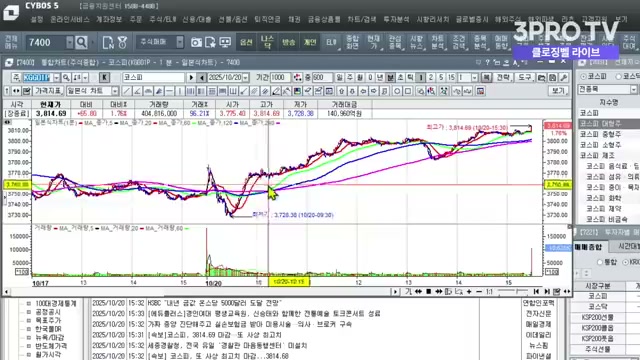Click the open folder icon in chart toolbar

coord(542,78)
